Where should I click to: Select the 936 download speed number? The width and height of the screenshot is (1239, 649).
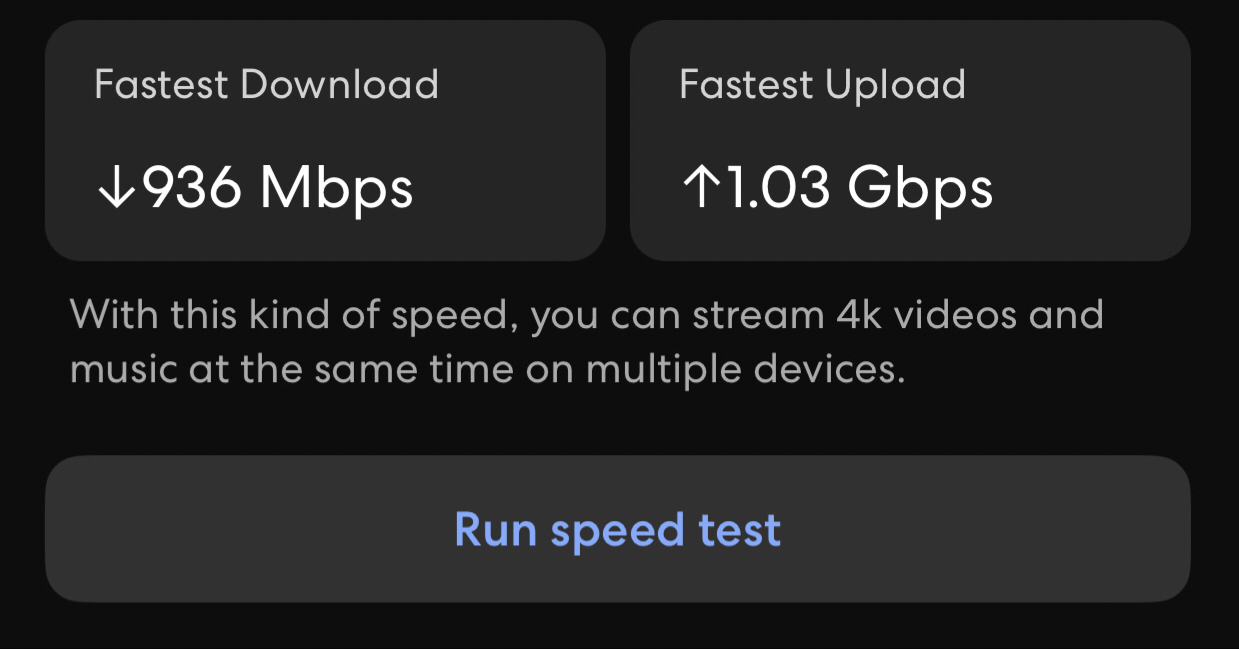(192, 187)
